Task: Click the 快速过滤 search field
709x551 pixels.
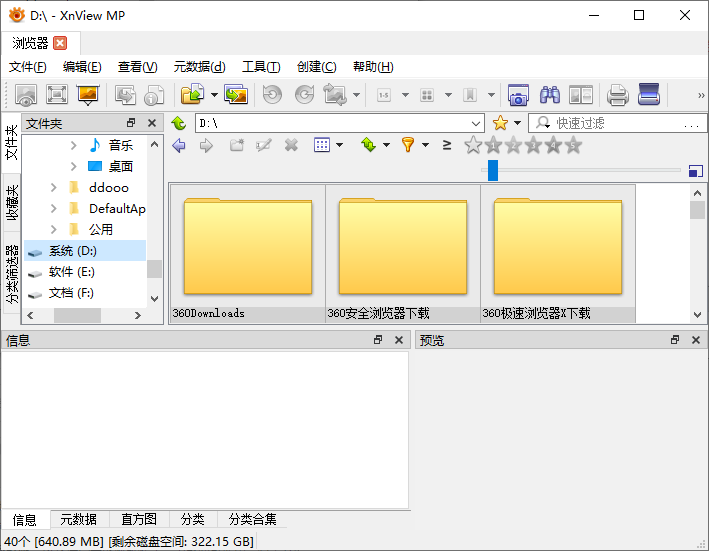Action: [618, 123]
